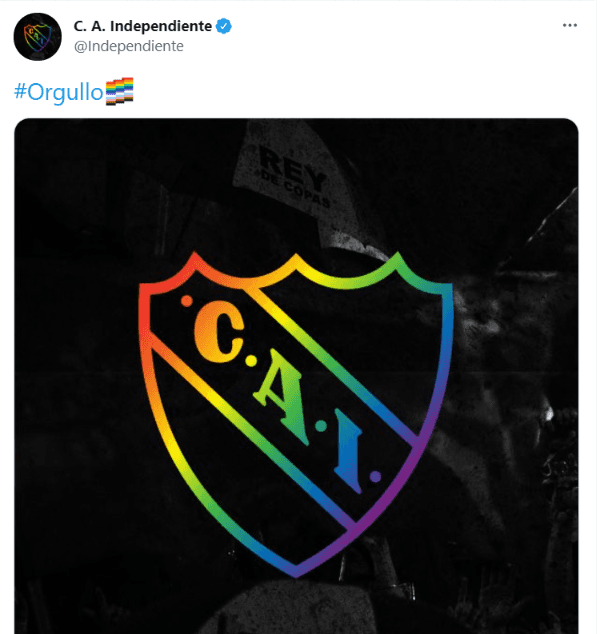Open the three-dot more options menu
Screen dimensions: 600x634
pyautogui.click(x=570, y=25)
